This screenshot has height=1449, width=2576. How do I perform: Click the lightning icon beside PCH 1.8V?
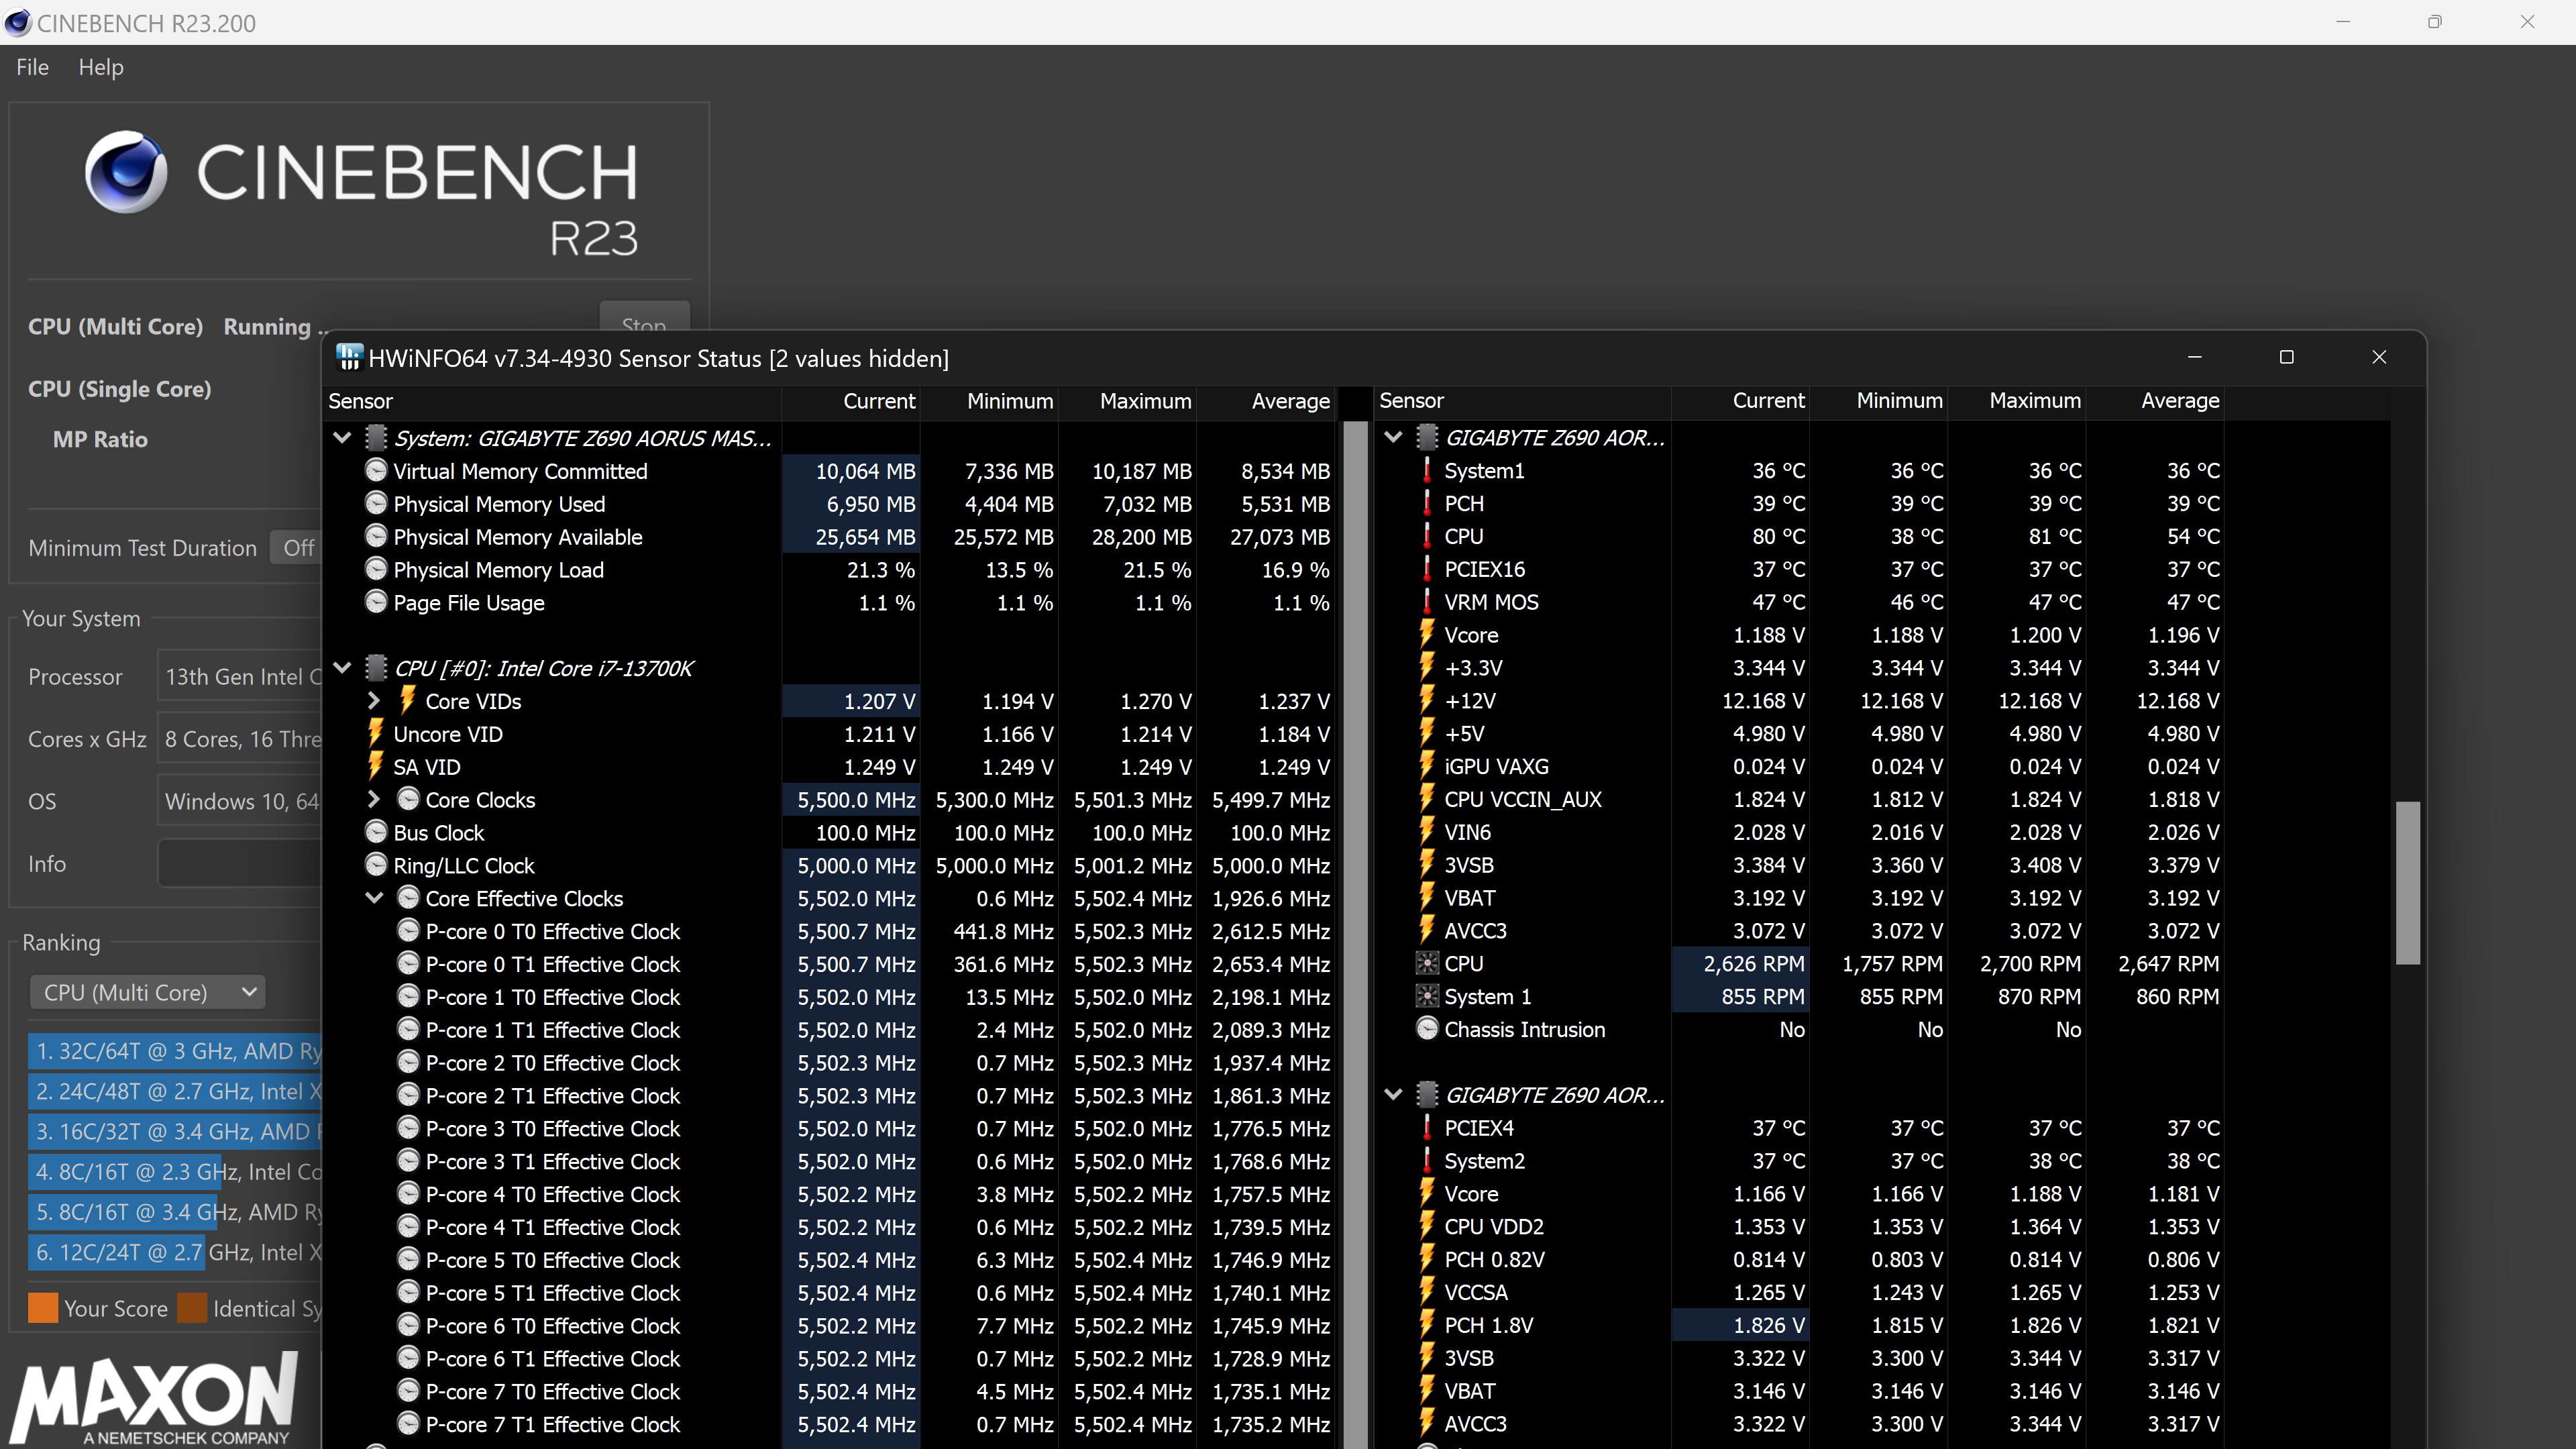click(1427, 1325)
